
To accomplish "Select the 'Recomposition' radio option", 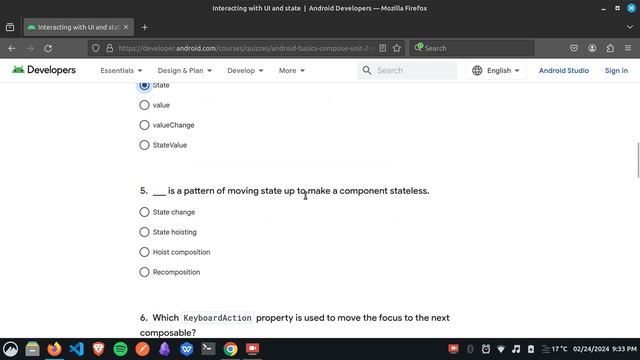I will pyautogui.click(x=144, y=272).
